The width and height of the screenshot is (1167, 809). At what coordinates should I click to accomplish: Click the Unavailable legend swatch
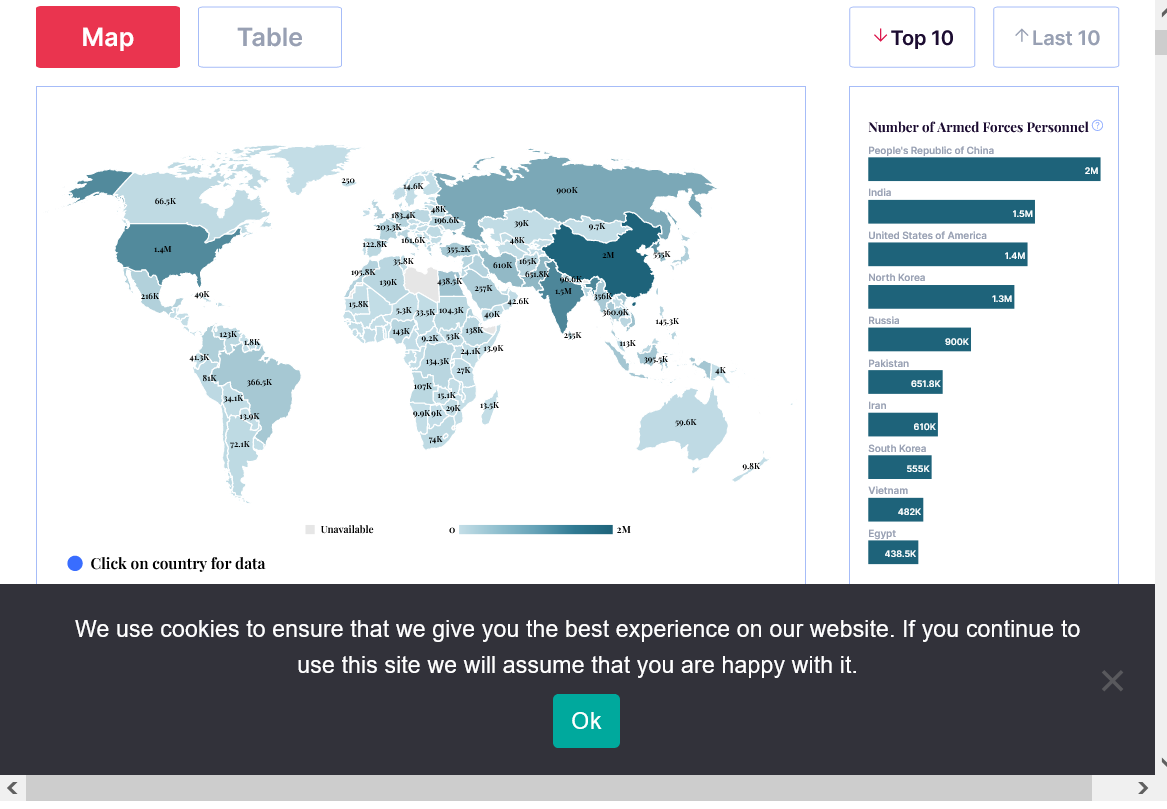(x=310, y=529)
